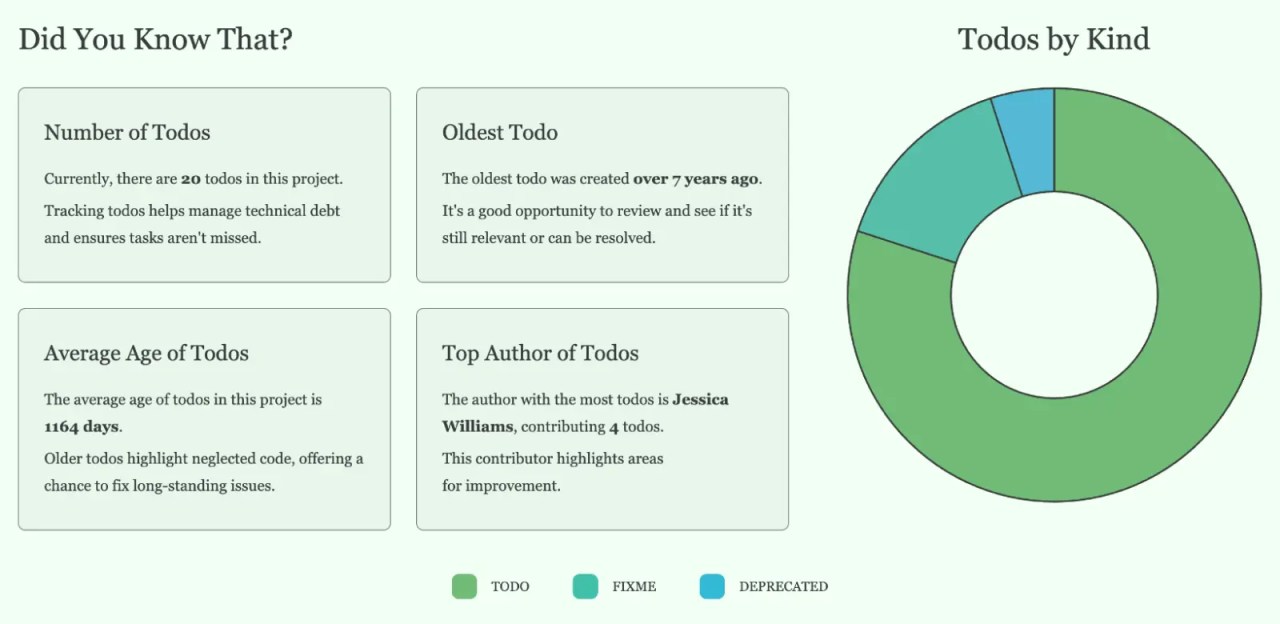The height and width of the screenshot is (624, 1280).
Task: Click the Oldest Todo card heading
Action: tap(500, 132)
